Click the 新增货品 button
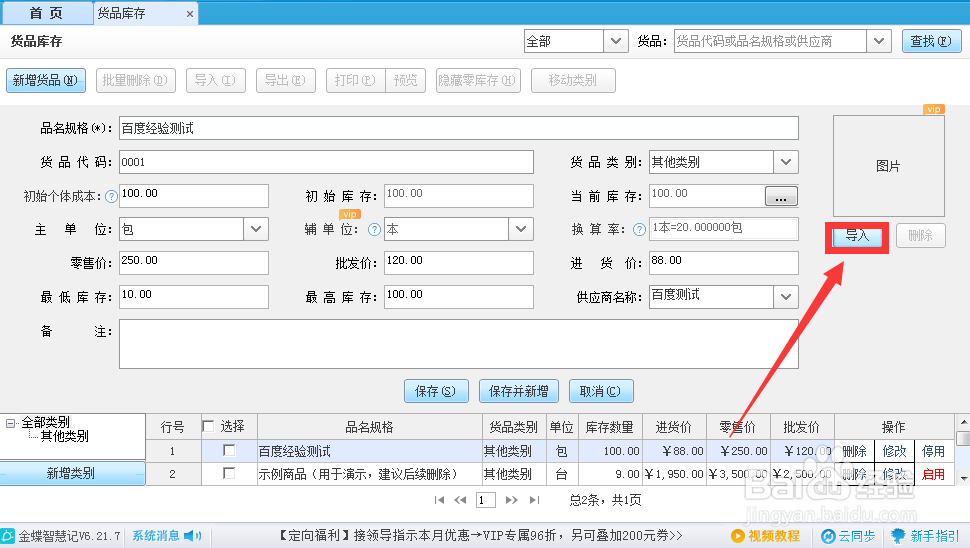The height and width of the screenshot is (548, 970). 46,80
